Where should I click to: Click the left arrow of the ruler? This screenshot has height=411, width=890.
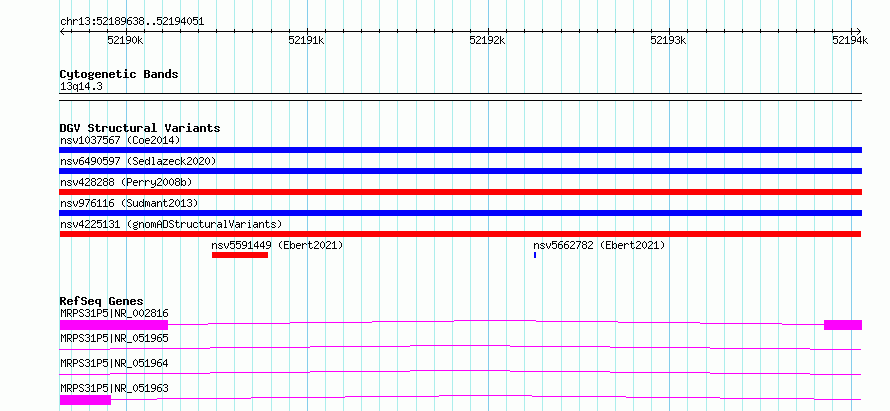tap(62, 31)
